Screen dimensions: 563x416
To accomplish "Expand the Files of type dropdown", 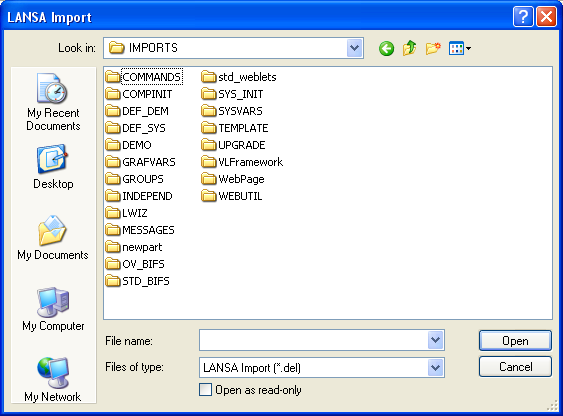I will (436, 368).
